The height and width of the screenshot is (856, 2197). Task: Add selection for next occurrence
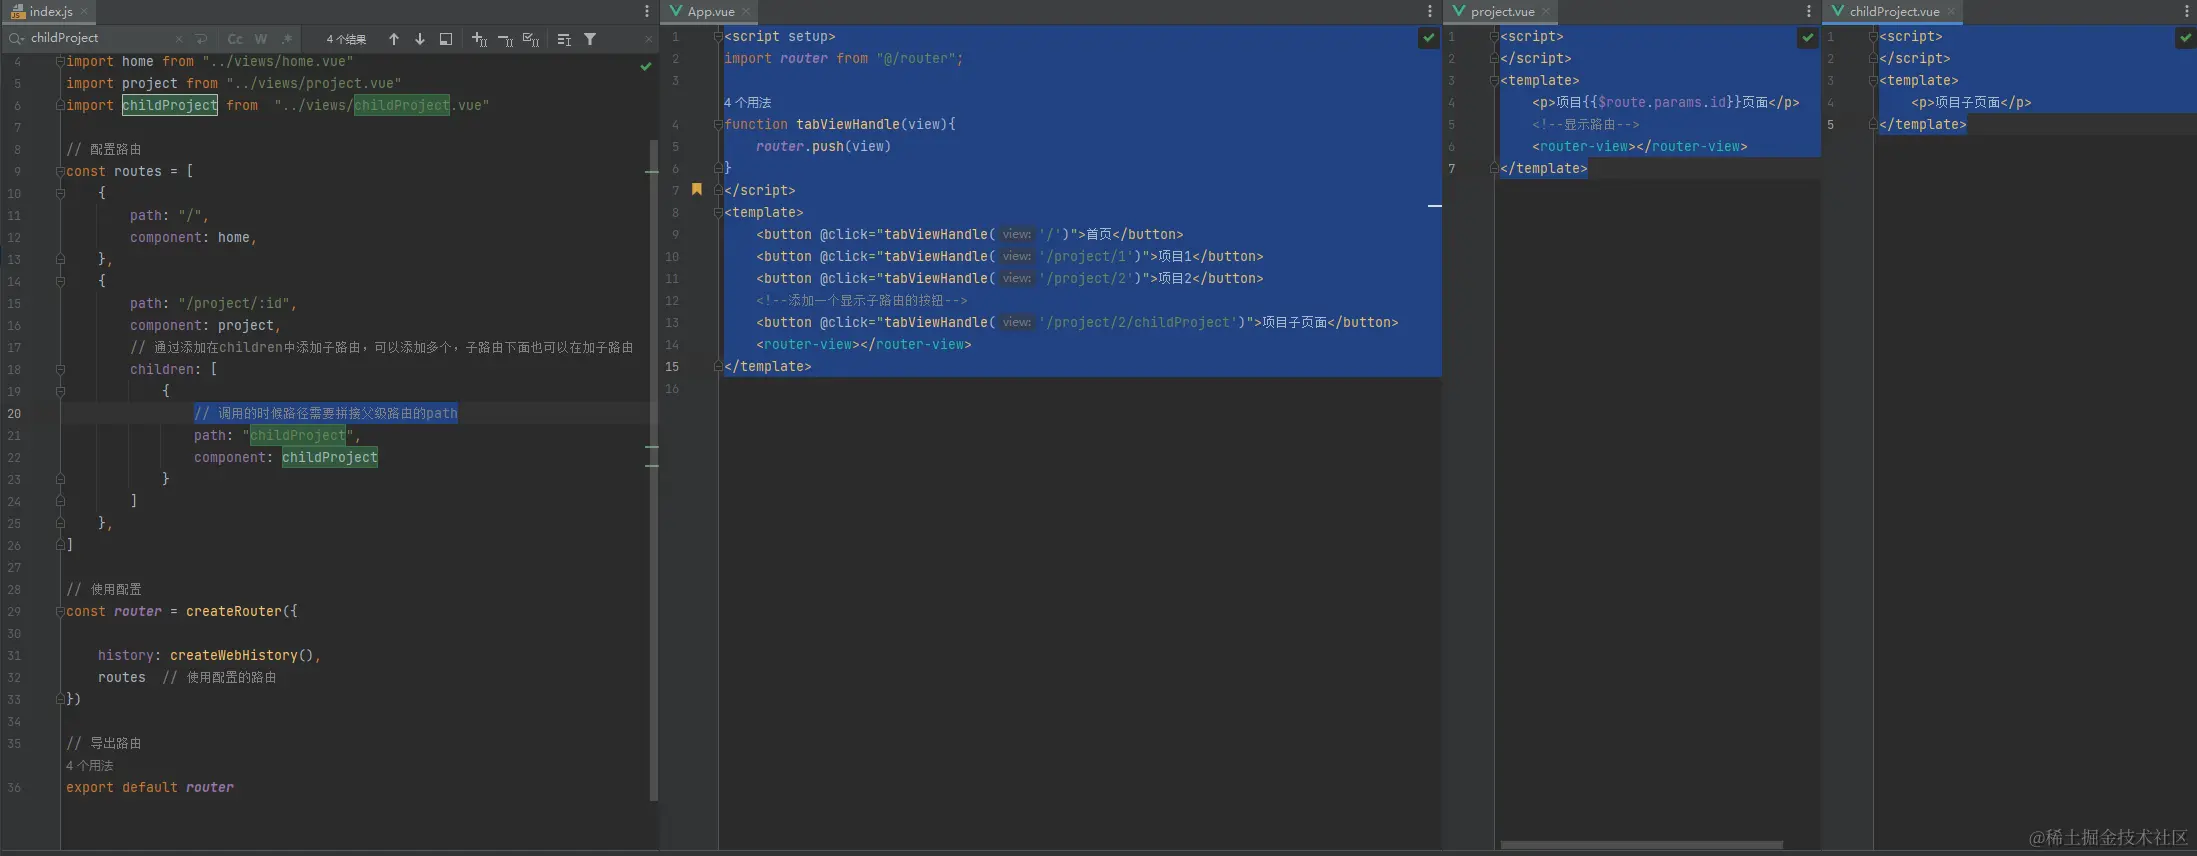click(479, 39)
